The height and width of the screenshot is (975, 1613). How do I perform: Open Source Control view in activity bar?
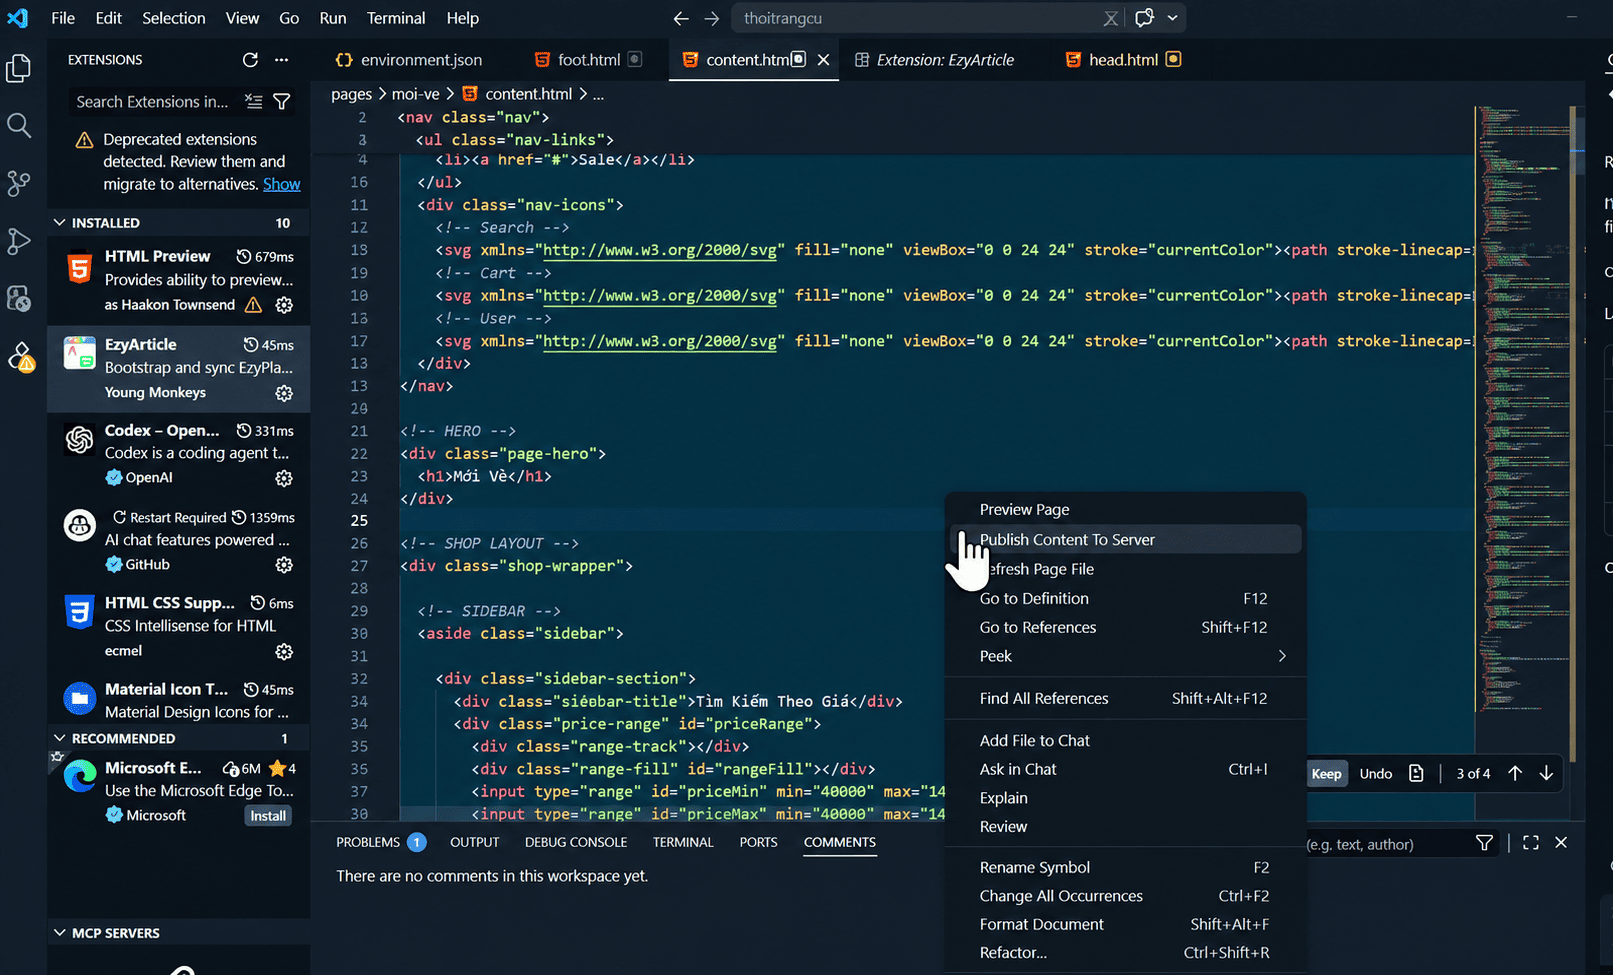[19, 183]
